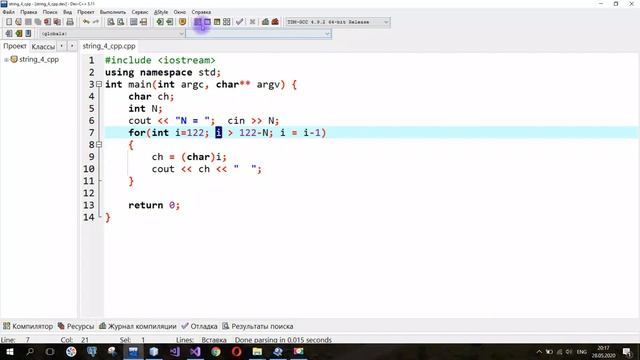Open the Файл menu
The image size is (640, 360).
(8, 12)
